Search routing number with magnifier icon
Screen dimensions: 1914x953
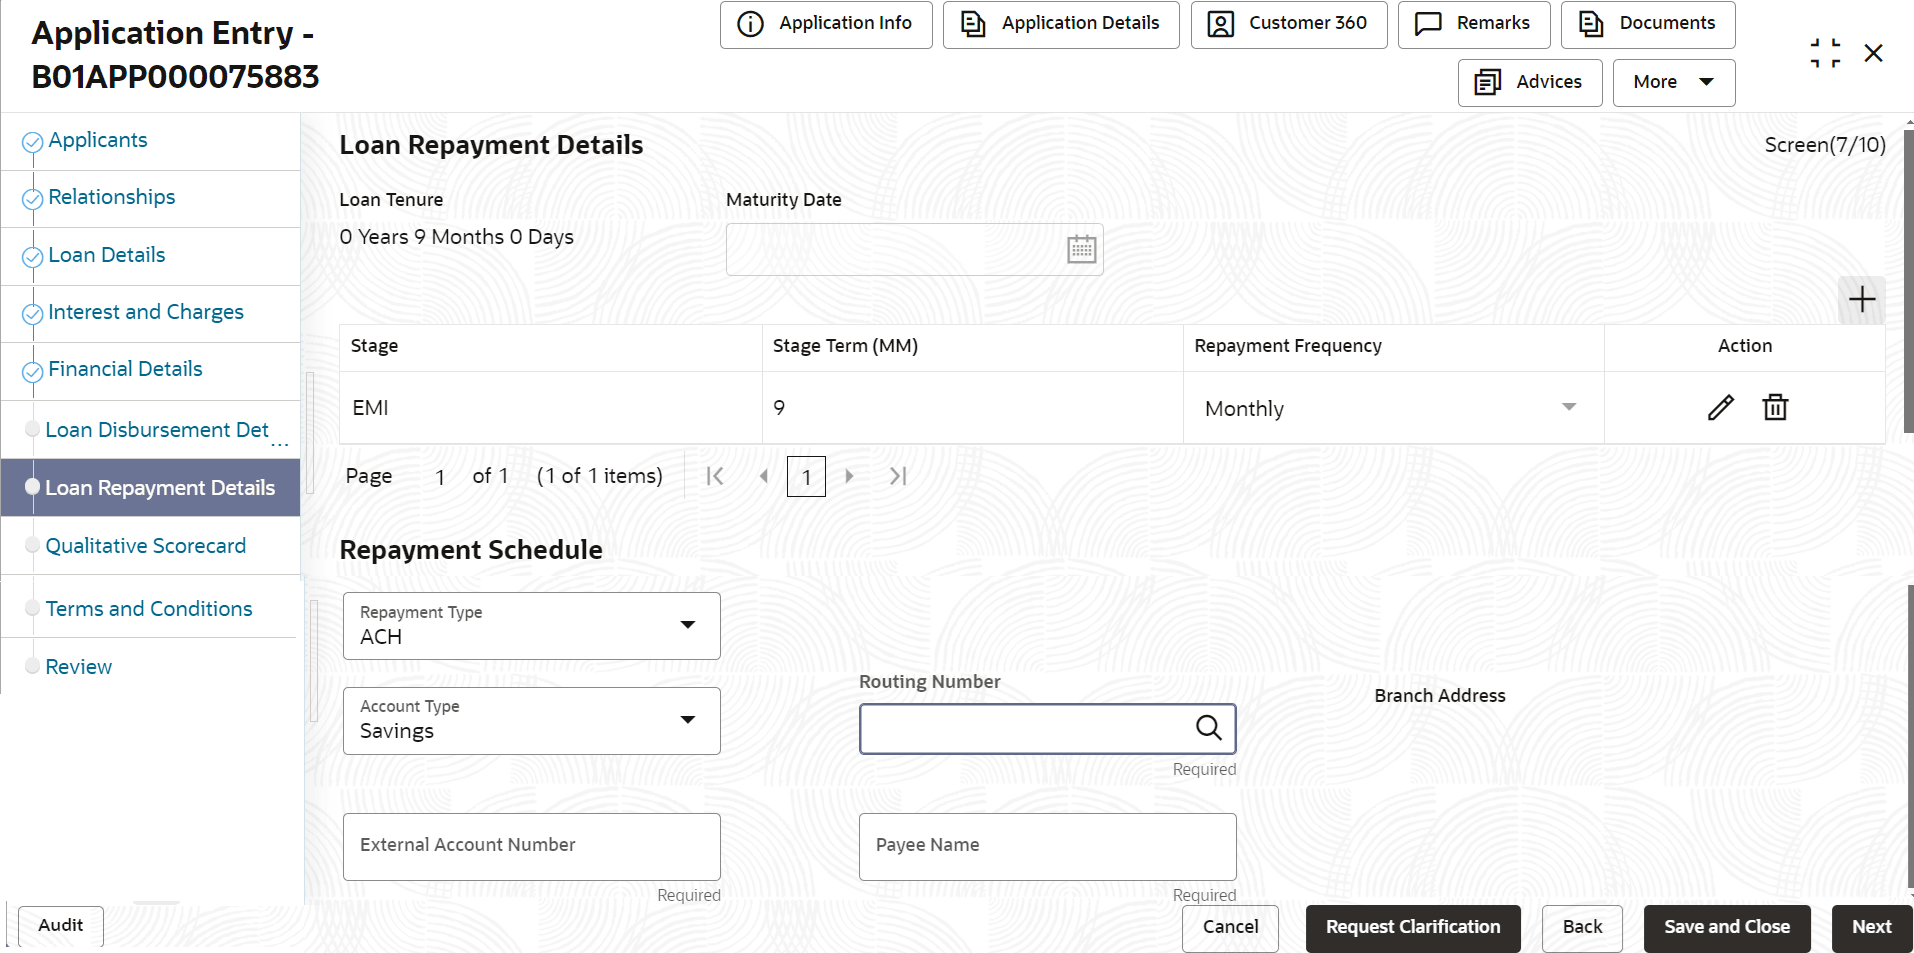click(1208, 728)
